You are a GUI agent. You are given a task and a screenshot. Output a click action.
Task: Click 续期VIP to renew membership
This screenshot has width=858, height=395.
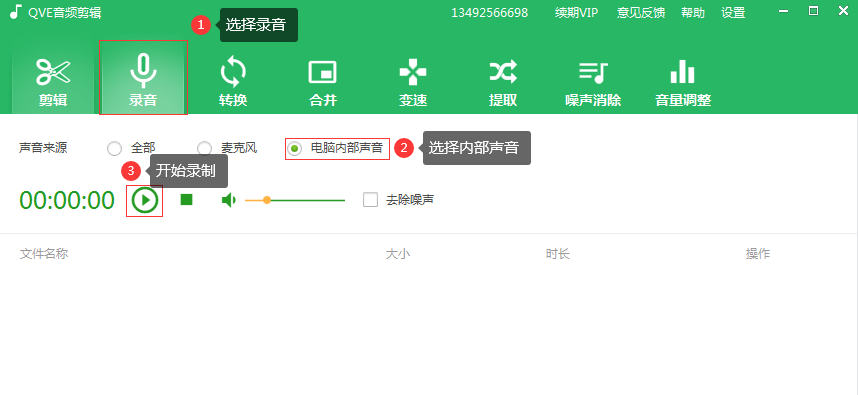[x=576, y=13]
